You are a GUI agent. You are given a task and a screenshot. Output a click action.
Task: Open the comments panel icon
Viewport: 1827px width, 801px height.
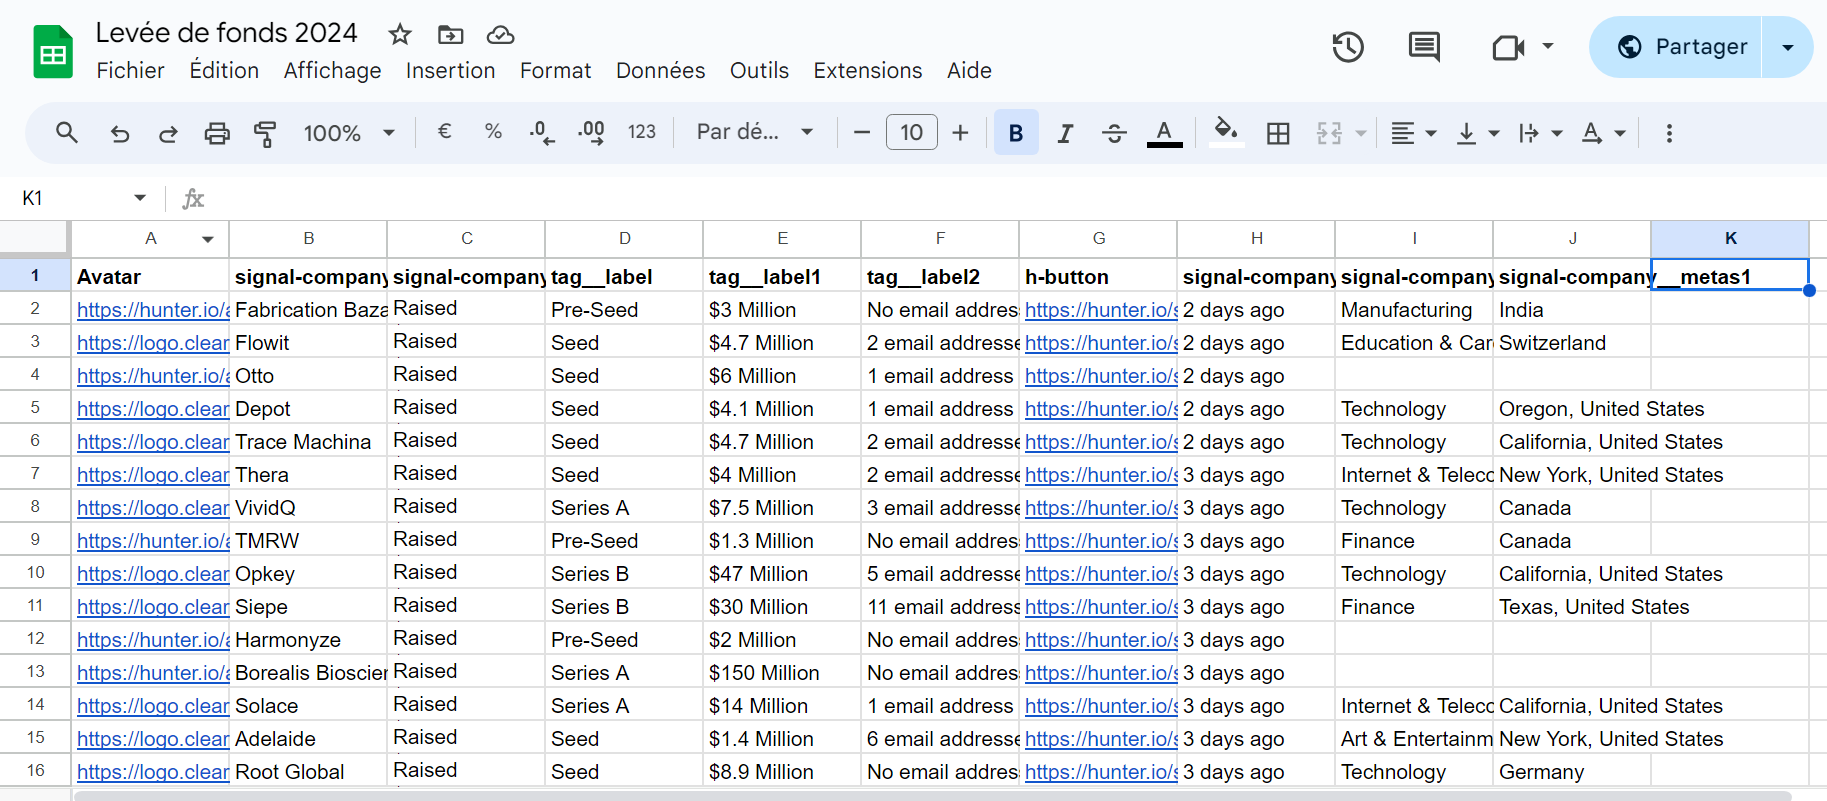coord(1423,47)
